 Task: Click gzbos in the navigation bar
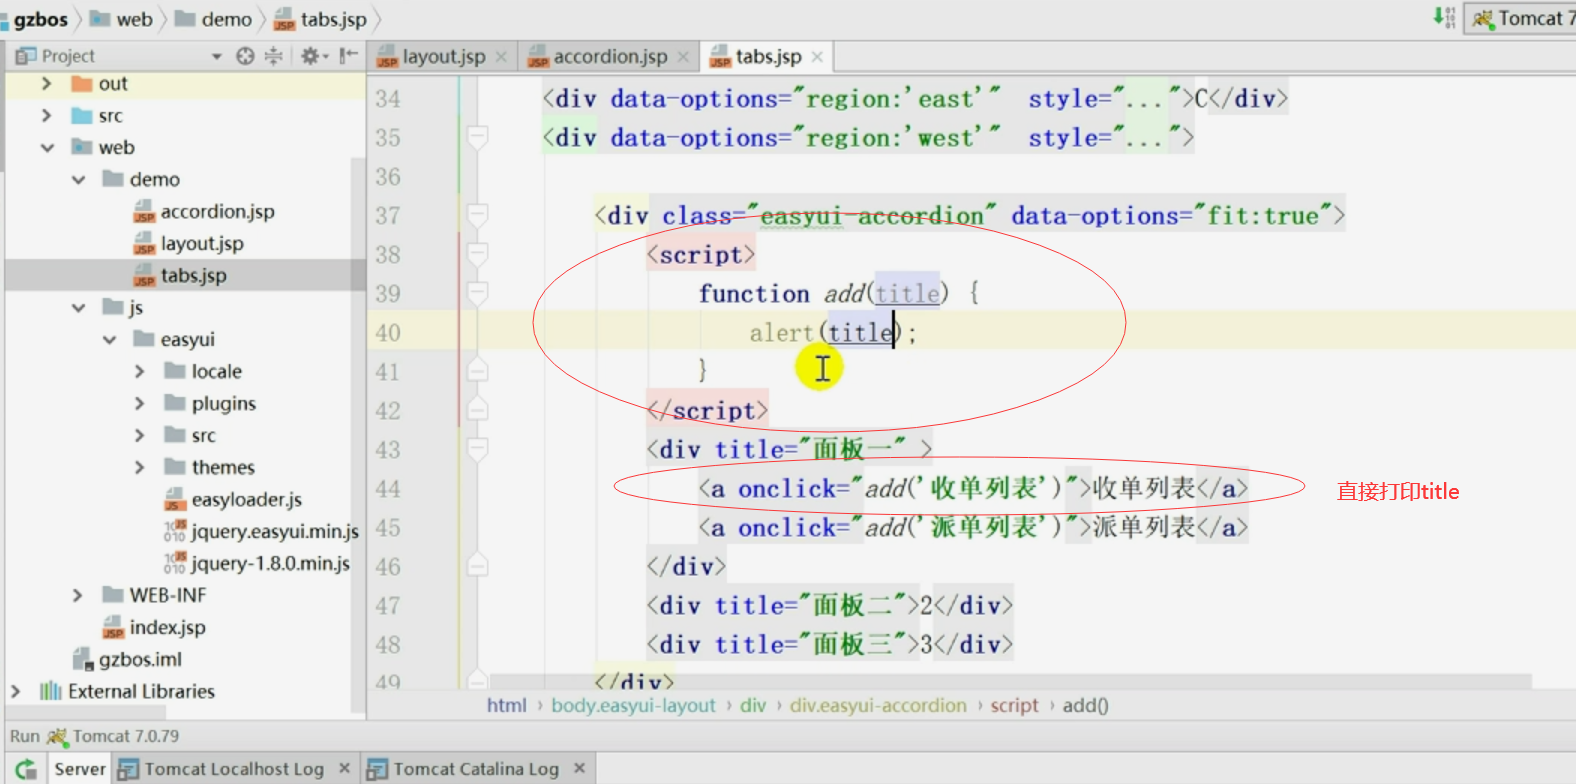(40, 19)
